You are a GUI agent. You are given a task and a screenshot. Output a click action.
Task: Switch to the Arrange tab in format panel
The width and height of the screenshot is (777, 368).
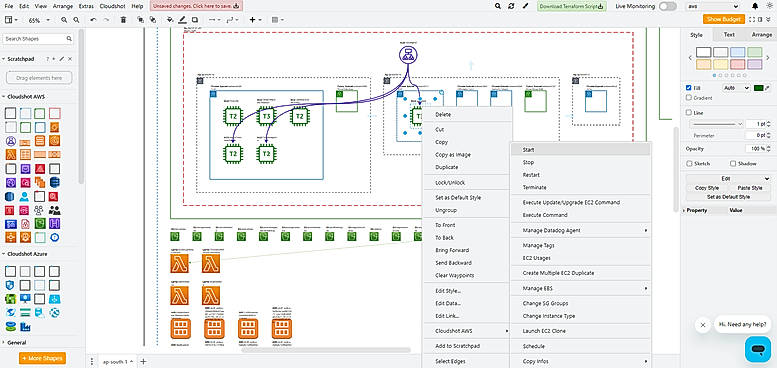click(x=761, y=35)
